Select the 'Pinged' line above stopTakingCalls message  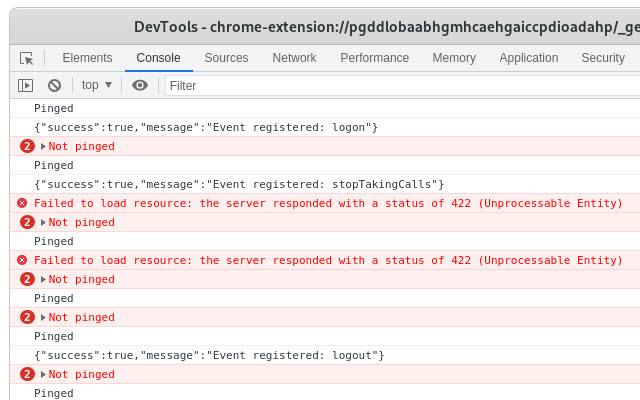coord(54,166)
